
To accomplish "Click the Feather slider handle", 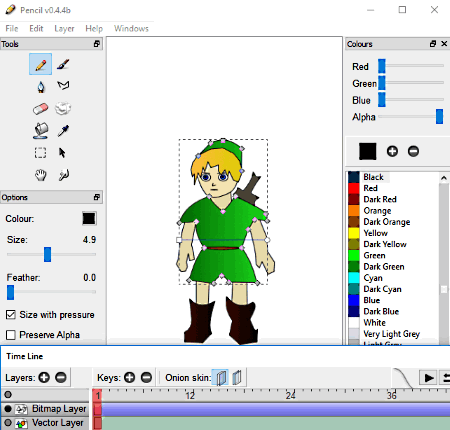I will [x=10, y=292].
